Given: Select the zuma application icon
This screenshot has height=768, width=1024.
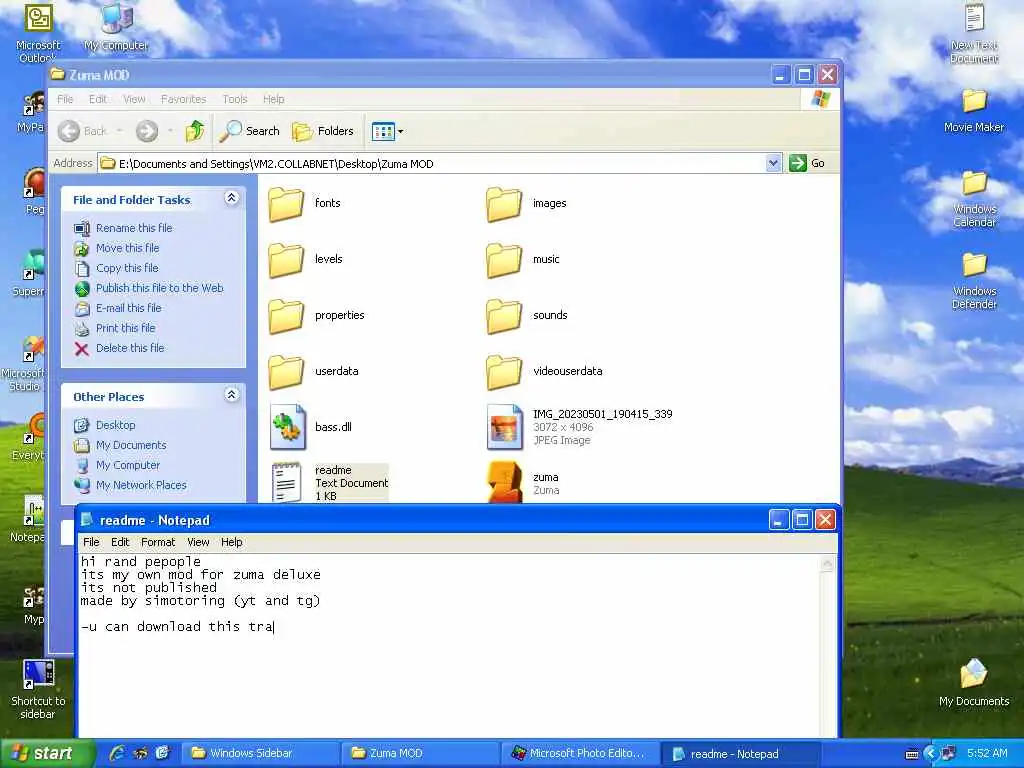Looking at the screenshot, I should coord(505,482).
